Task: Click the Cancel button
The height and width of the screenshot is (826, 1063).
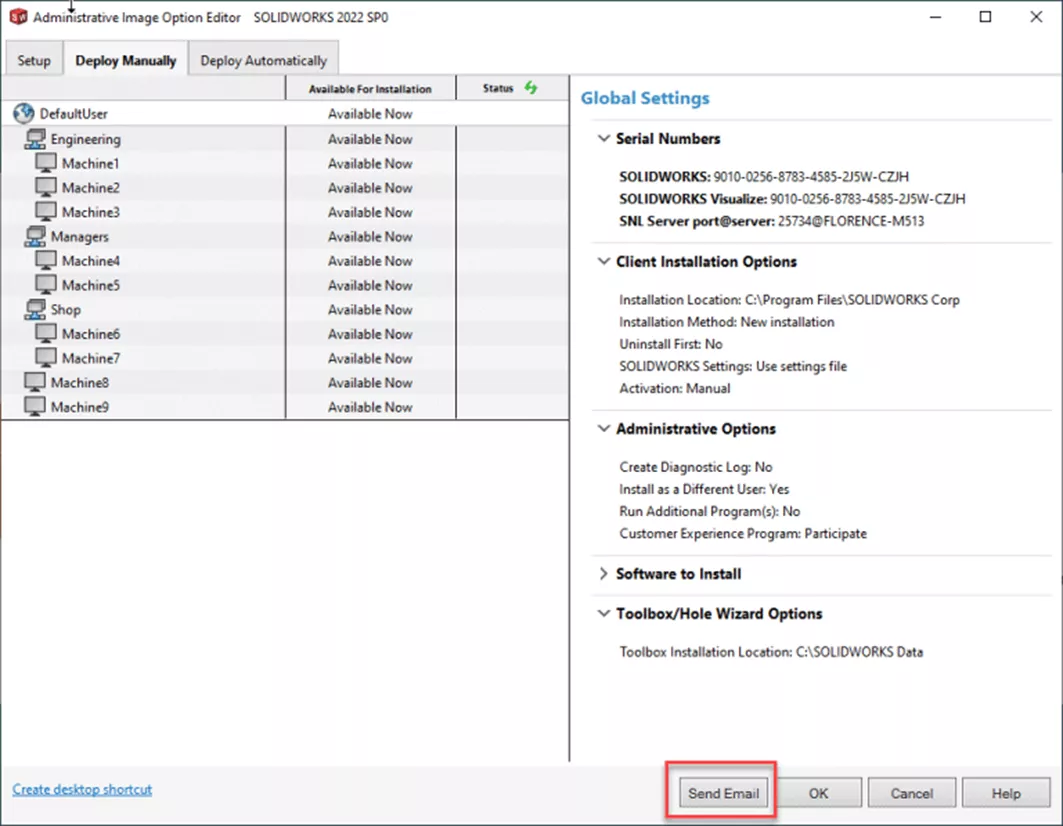Action: coord(912,793)
